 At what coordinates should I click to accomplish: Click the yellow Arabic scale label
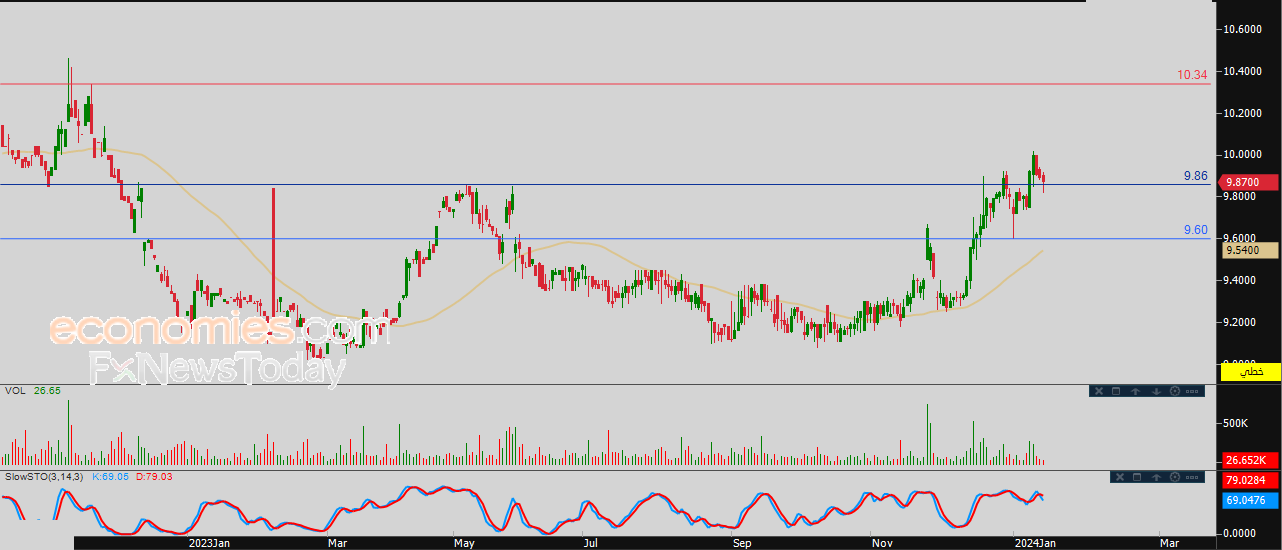[x=1251, y=372]
